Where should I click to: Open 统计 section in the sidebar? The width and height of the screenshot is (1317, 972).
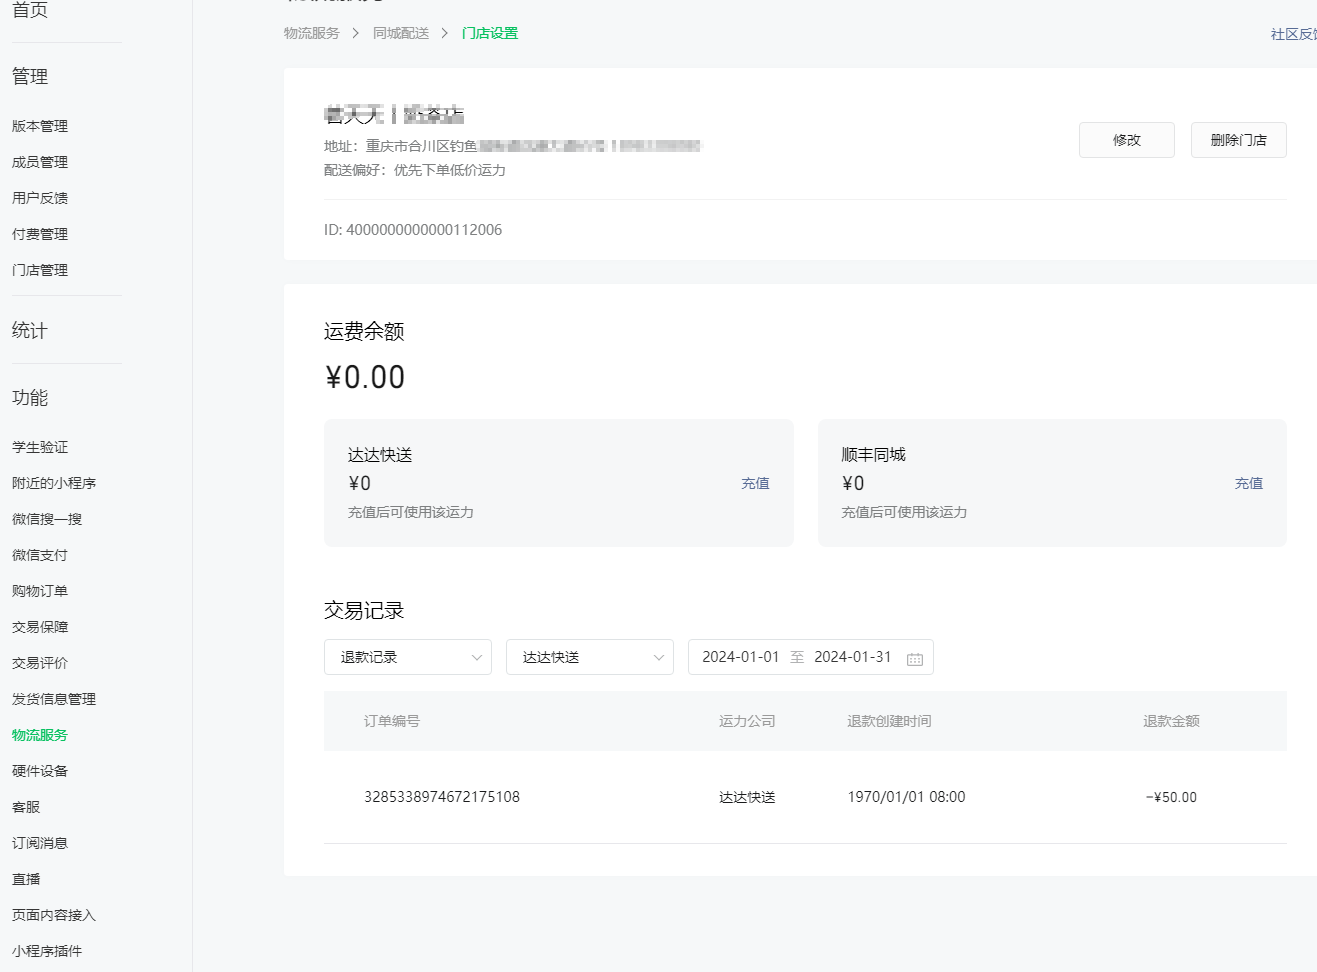pos(30,330)
